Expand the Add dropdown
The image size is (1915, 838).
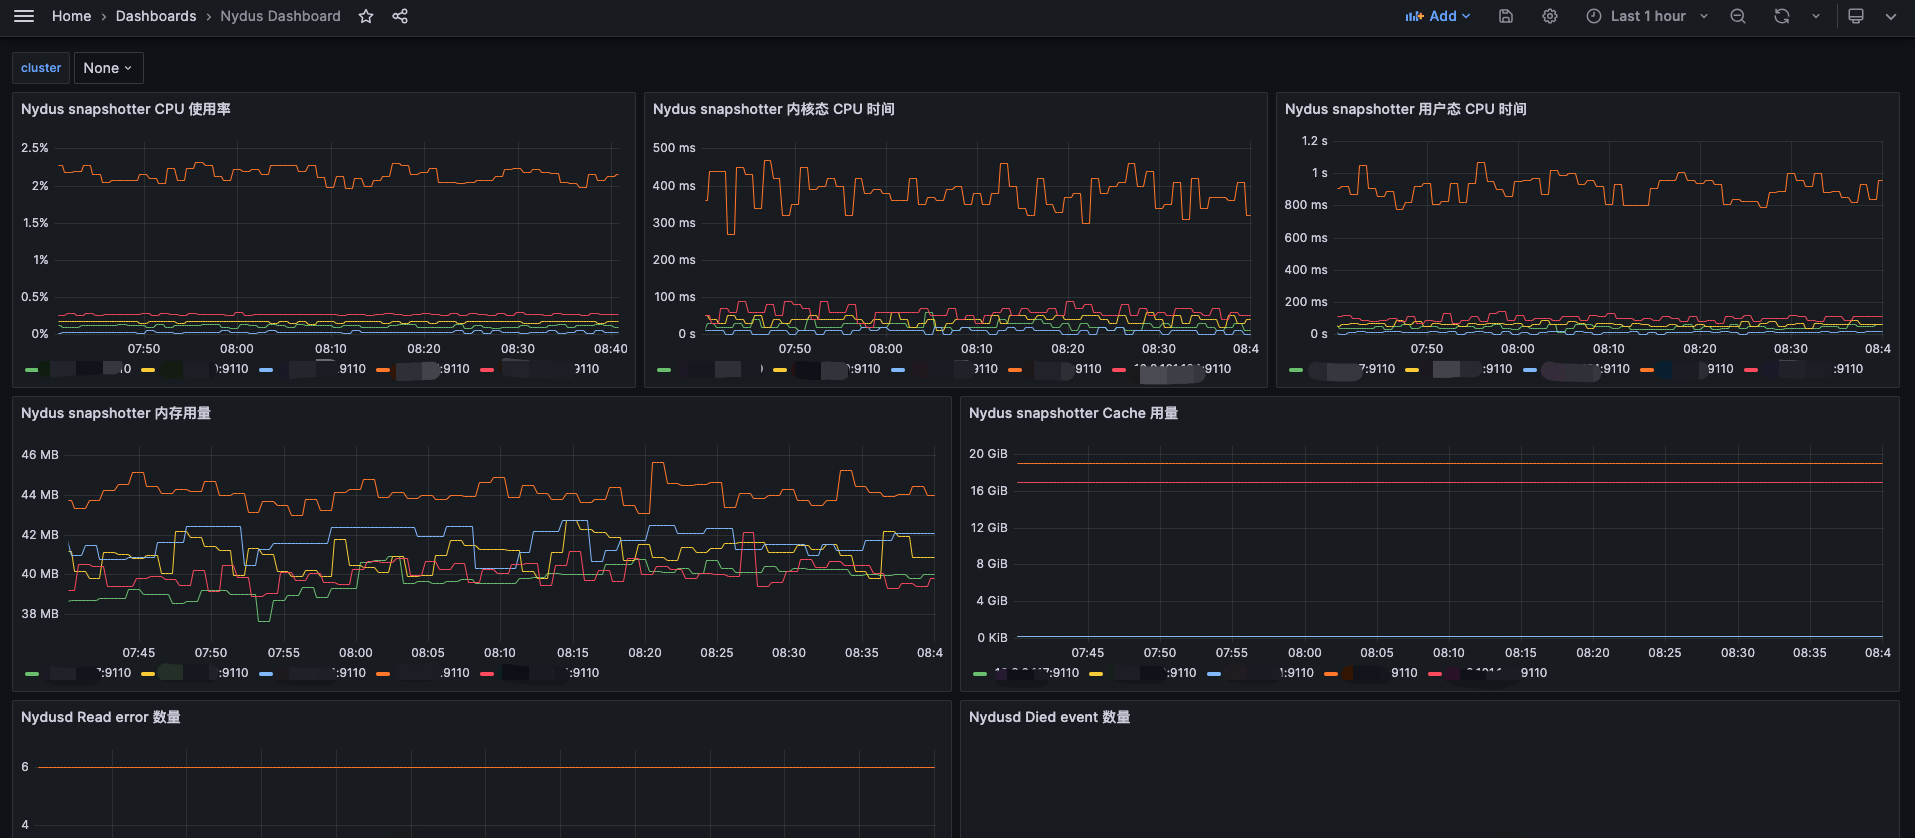click(1438, 16)
